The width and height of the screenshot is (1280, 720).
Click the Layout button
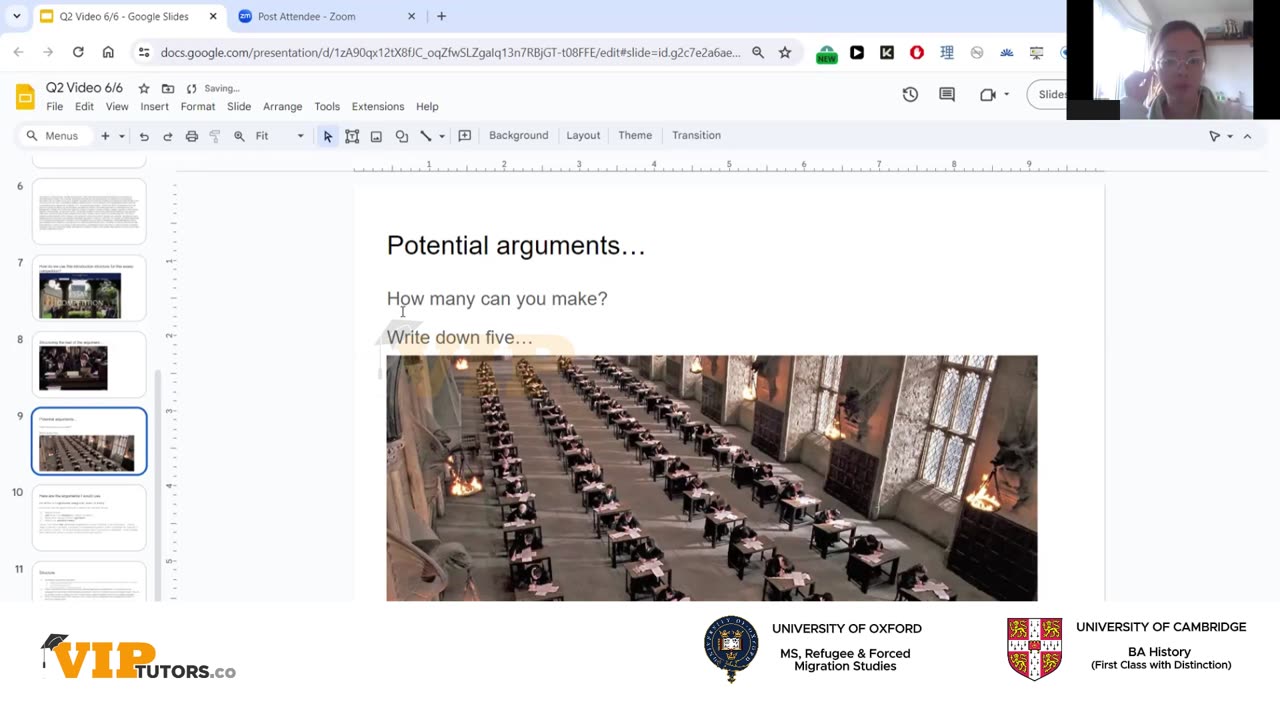[x=583, y=136]
